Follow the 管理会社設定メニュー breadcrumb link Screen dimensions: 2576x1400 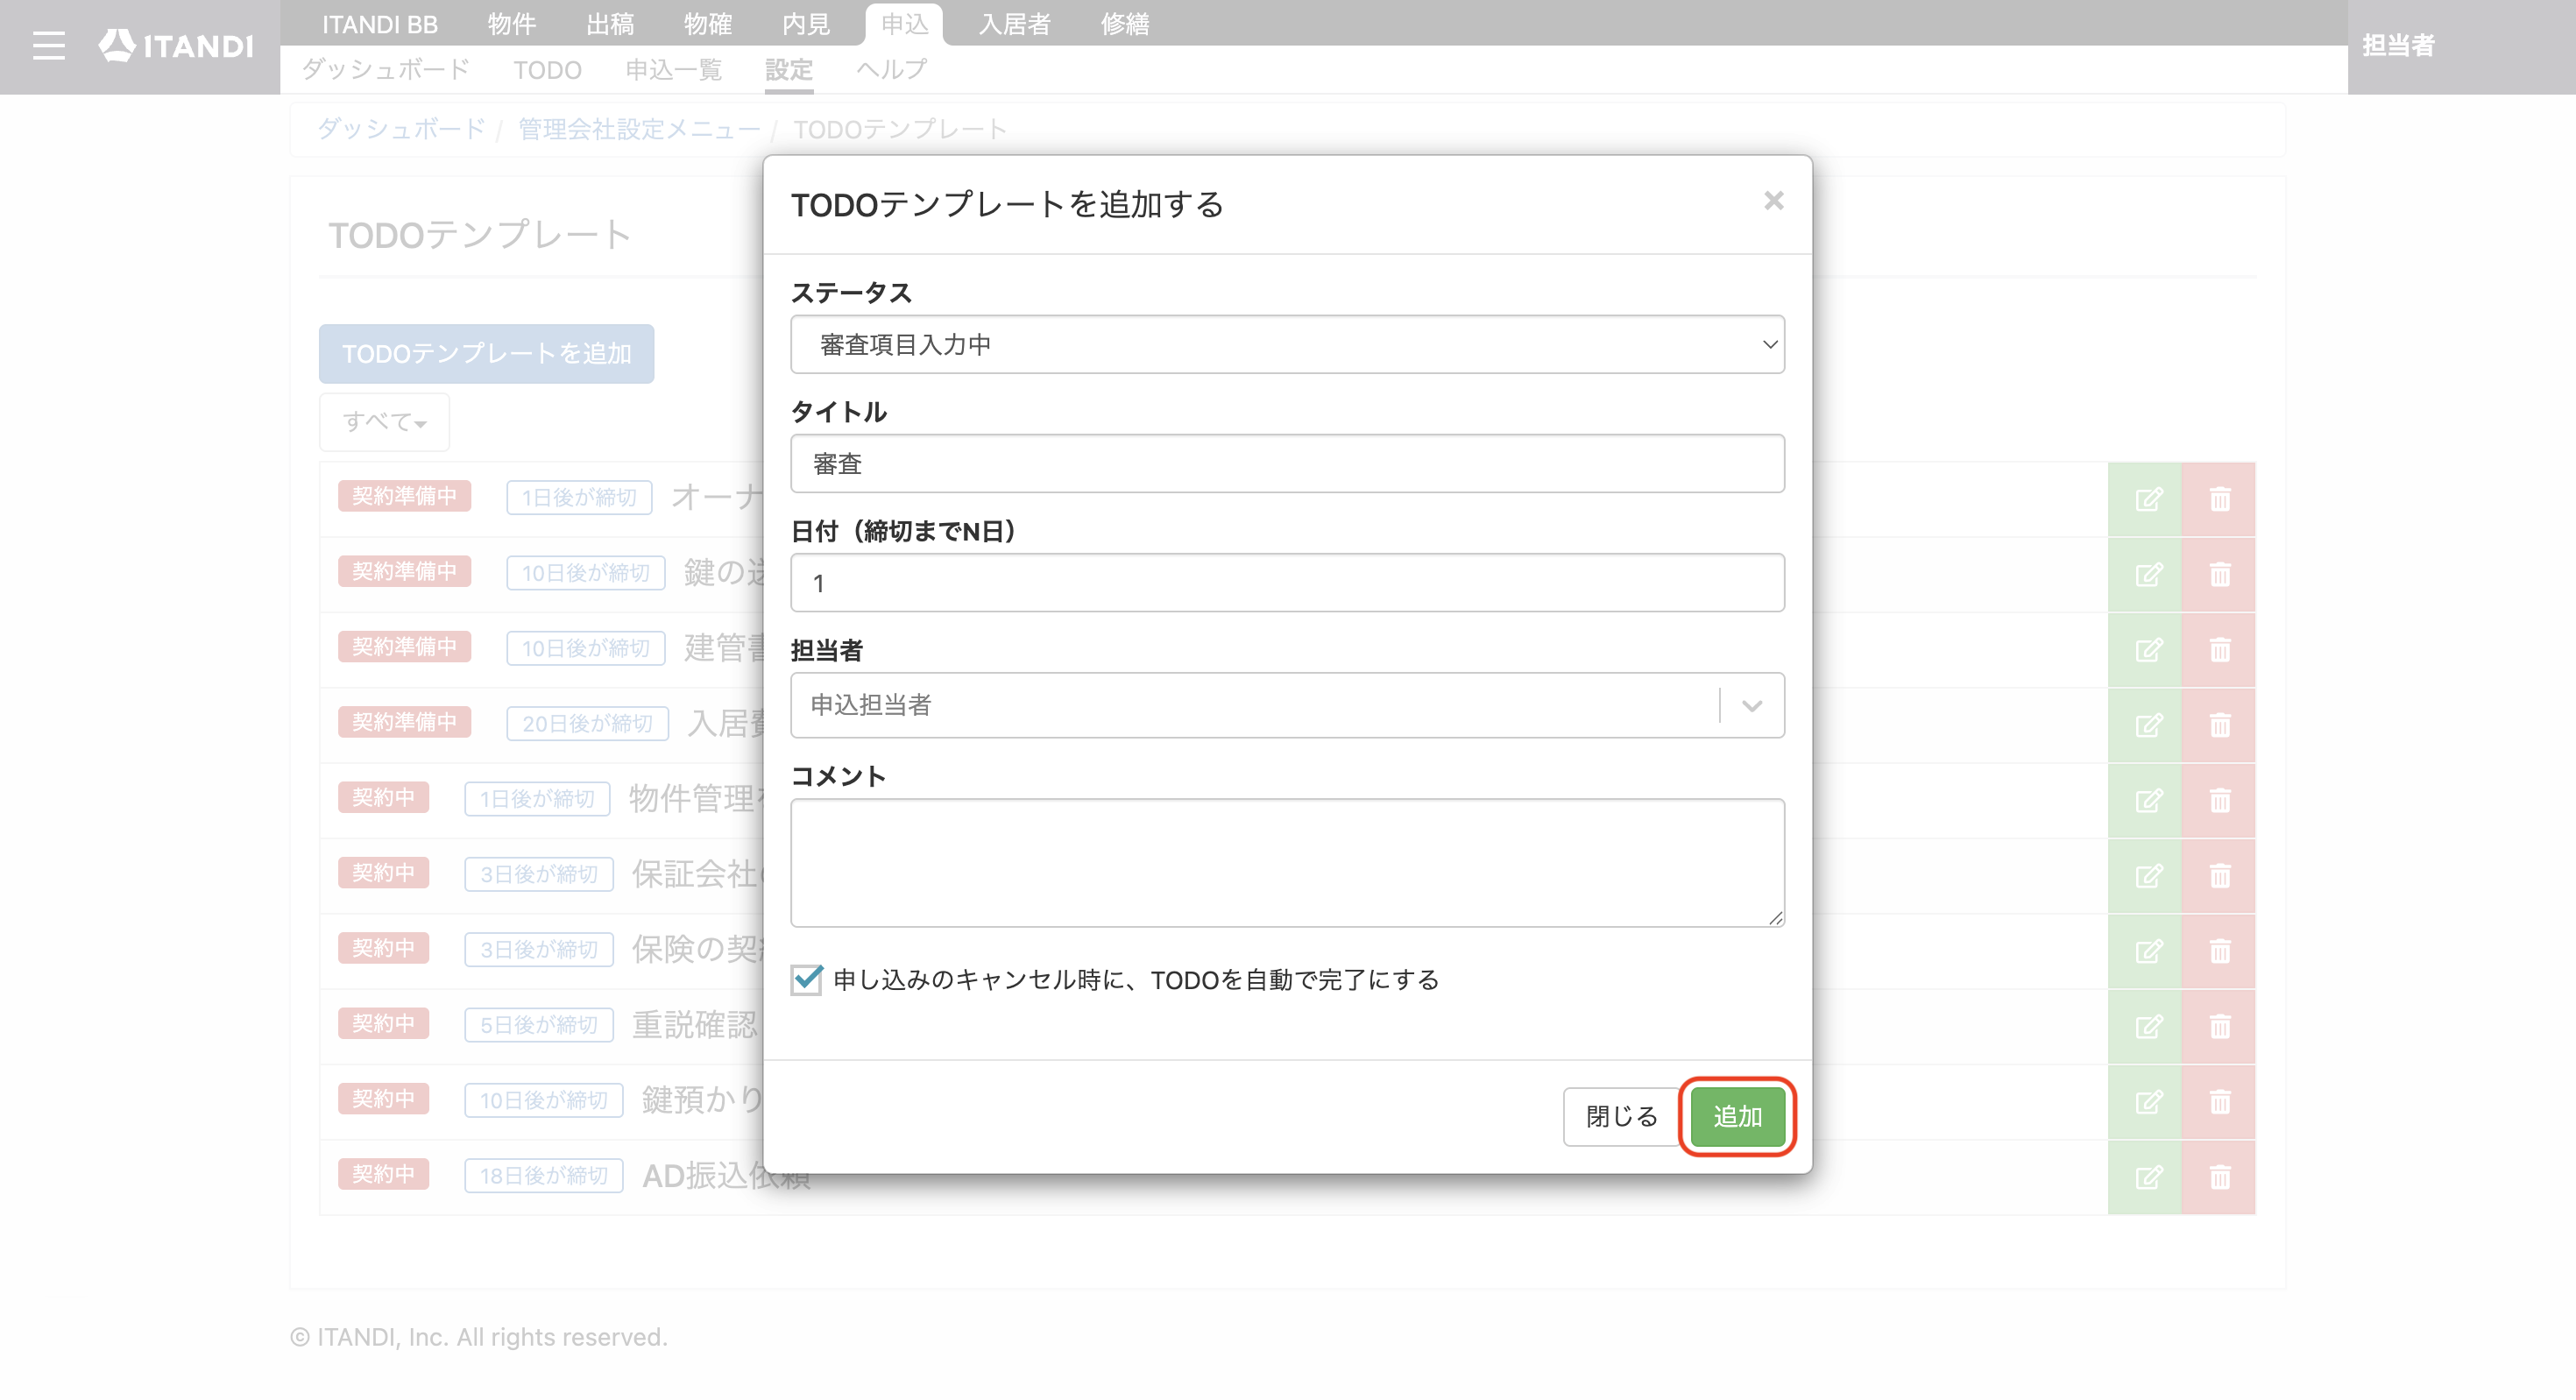[x=639, y=129]
